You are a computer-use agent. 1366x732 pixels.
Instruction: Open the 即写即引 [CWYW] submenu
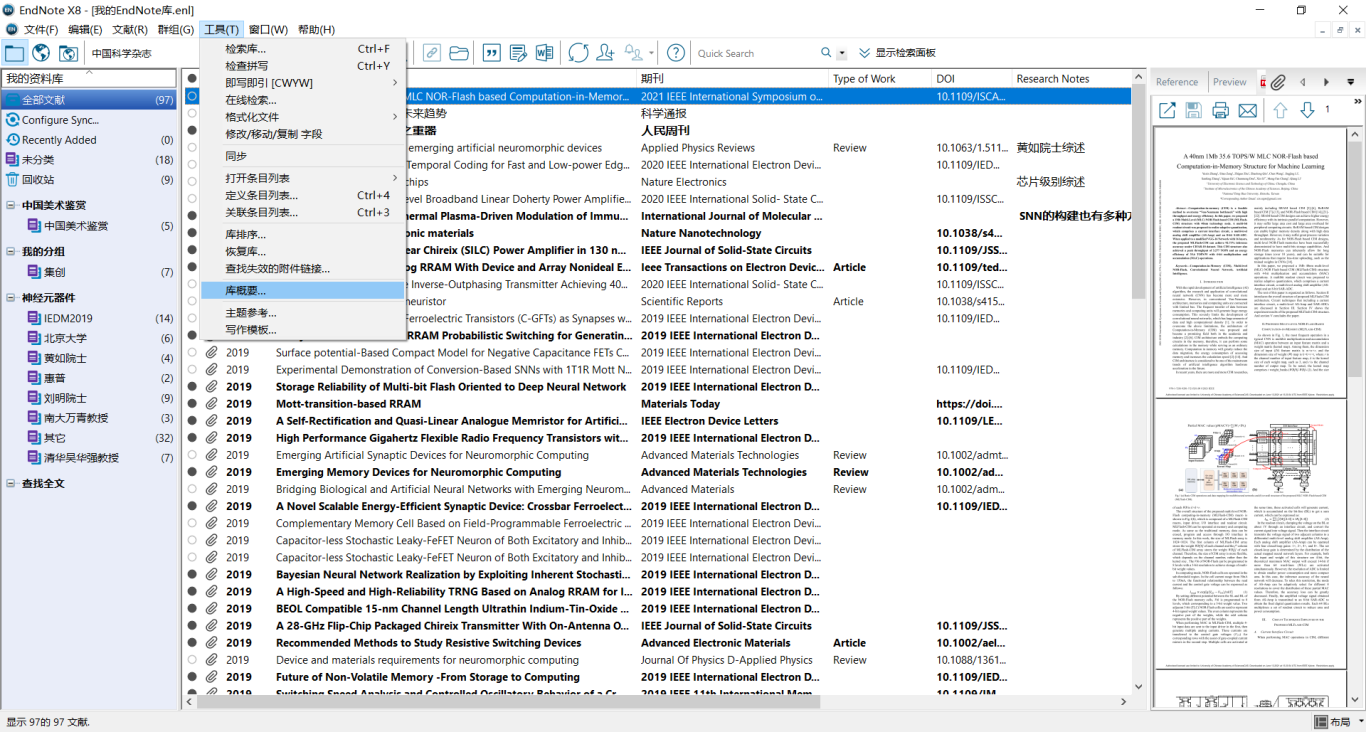coord(303,82)
